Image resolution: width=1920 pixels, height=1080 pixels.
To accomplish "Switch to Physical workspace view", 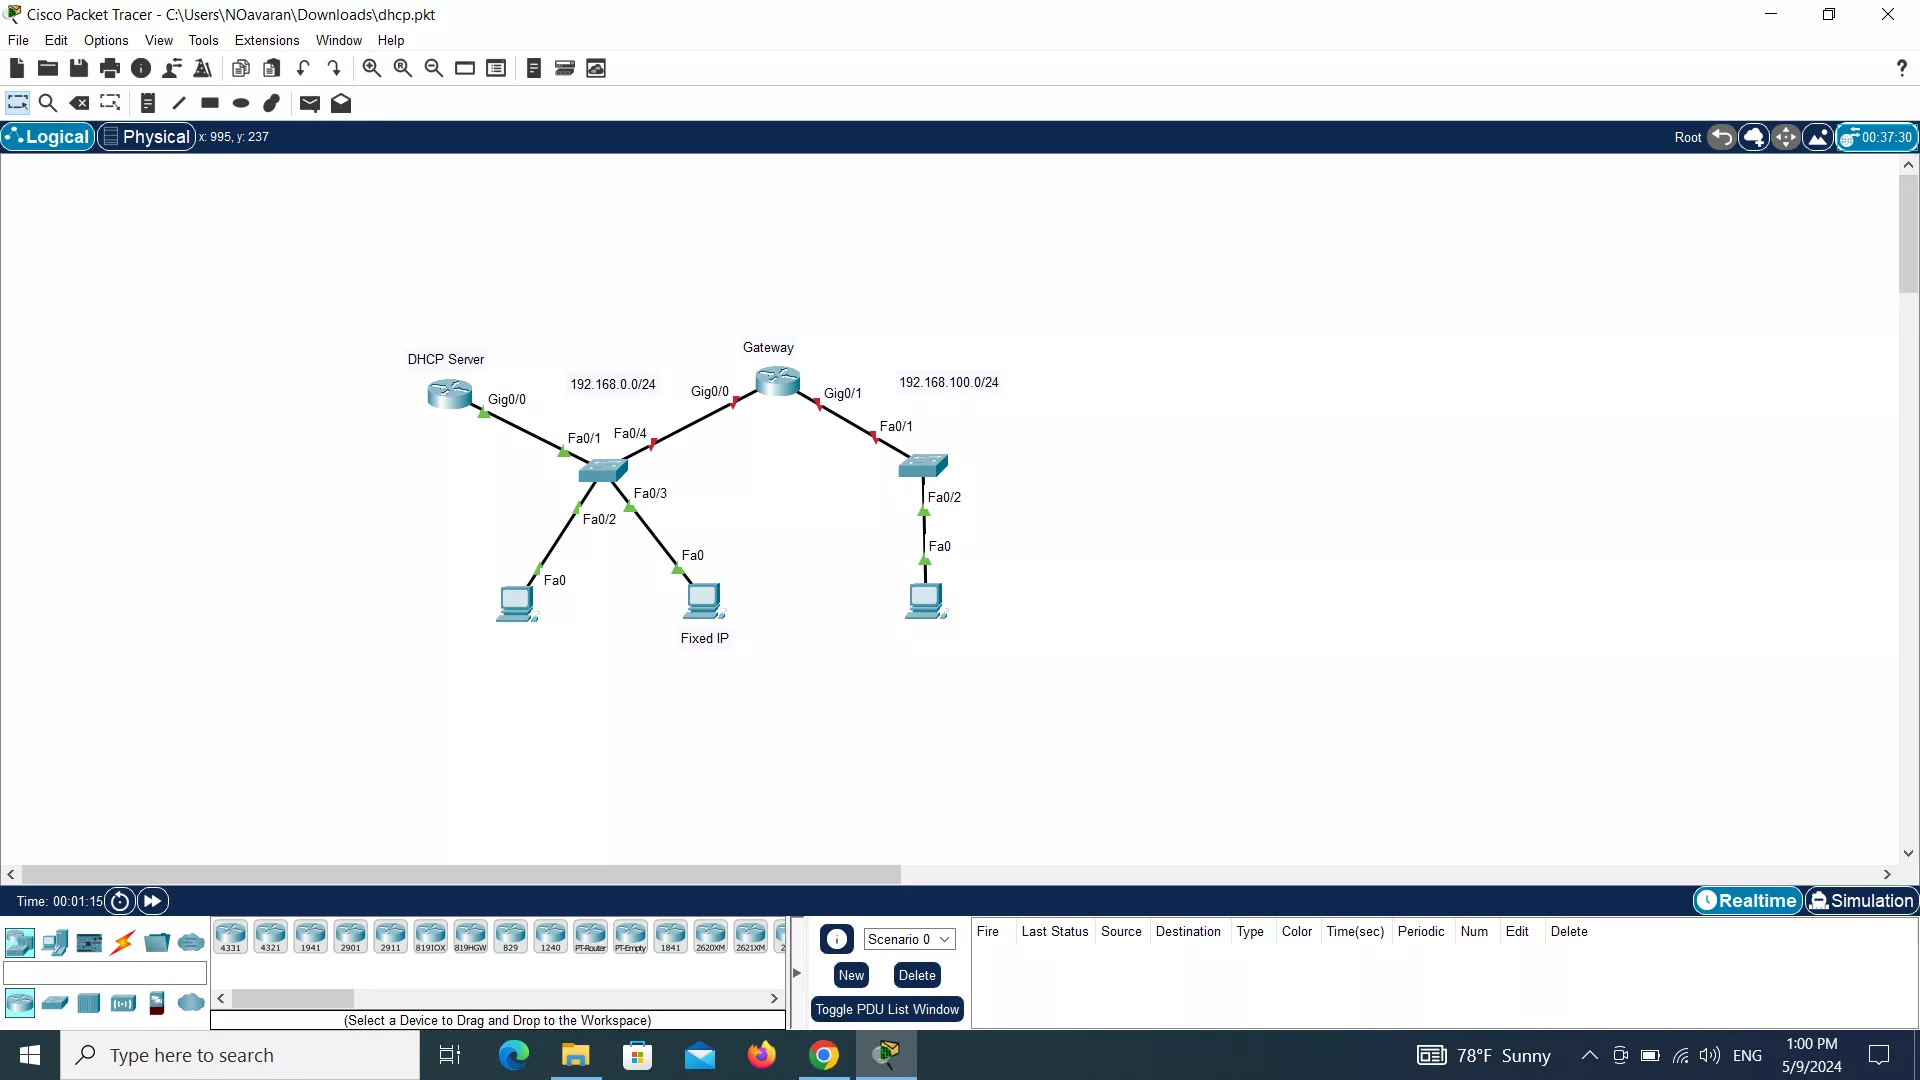I will pyautogui.click(x=146, y=137).
